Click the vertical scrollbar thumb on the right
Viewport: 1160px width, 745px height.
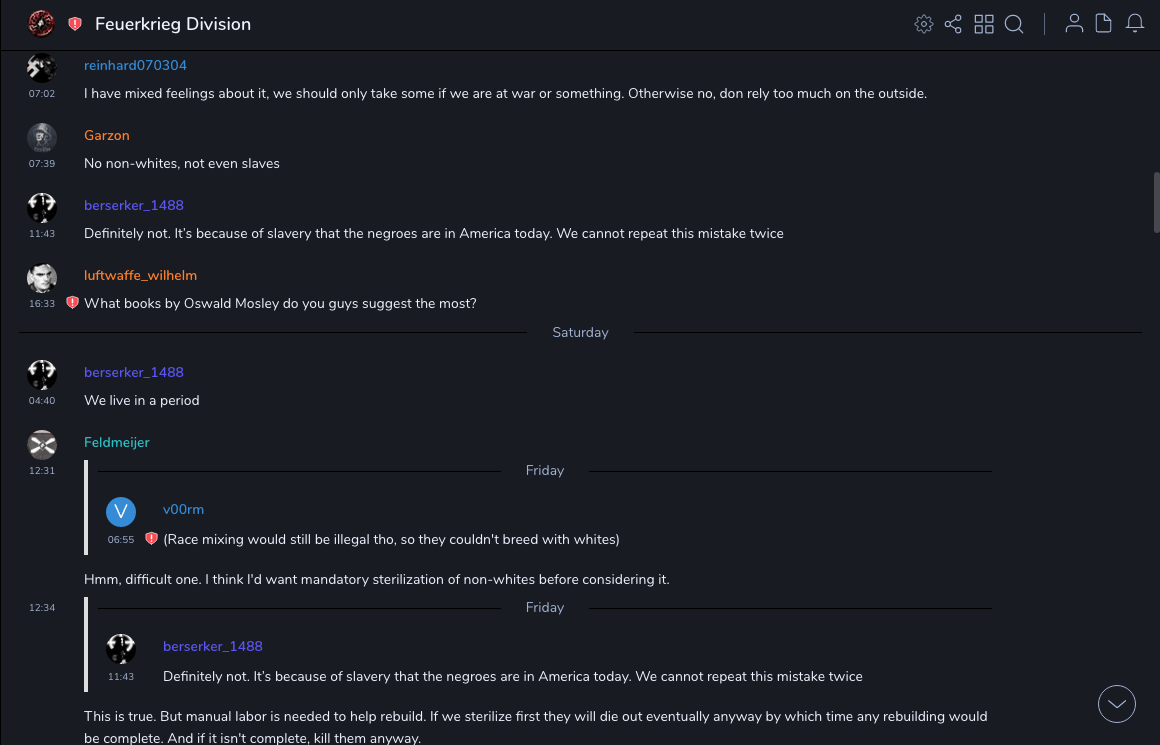tap(1157, 203)
